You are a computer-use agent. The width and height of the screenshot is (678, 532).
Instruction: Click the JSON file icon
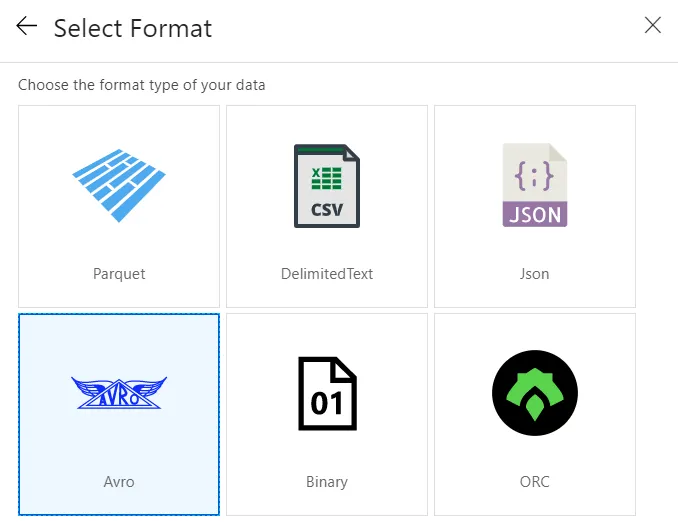tap(535, 186)
